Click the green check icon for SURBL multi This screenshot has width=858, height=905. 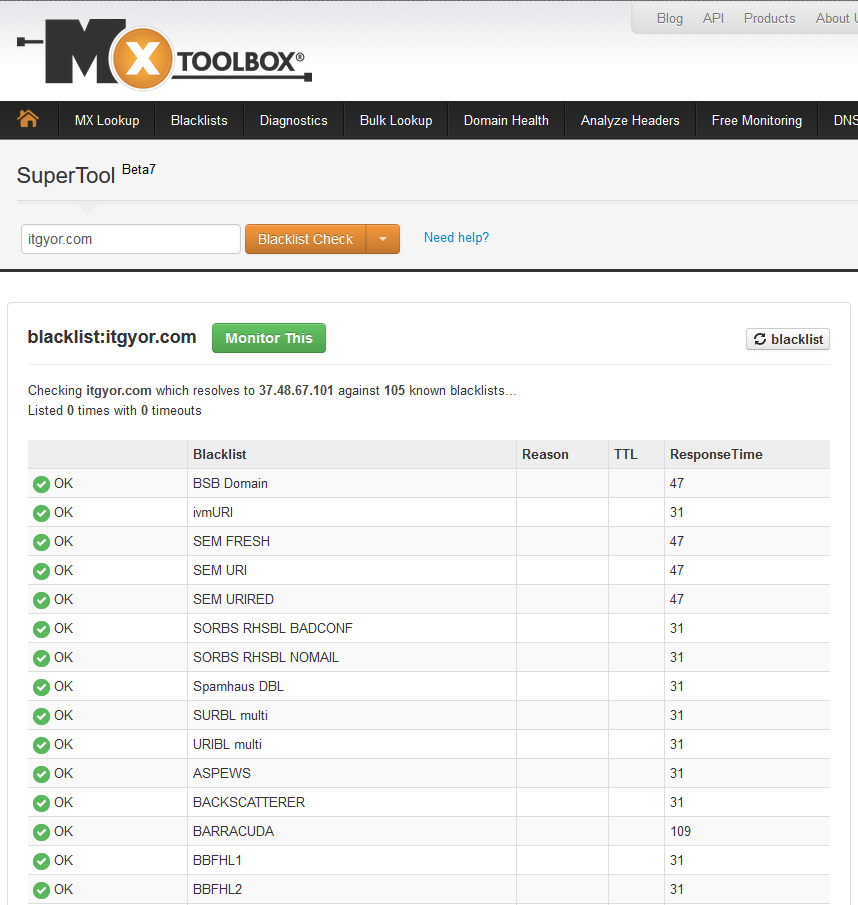[41, 716]
